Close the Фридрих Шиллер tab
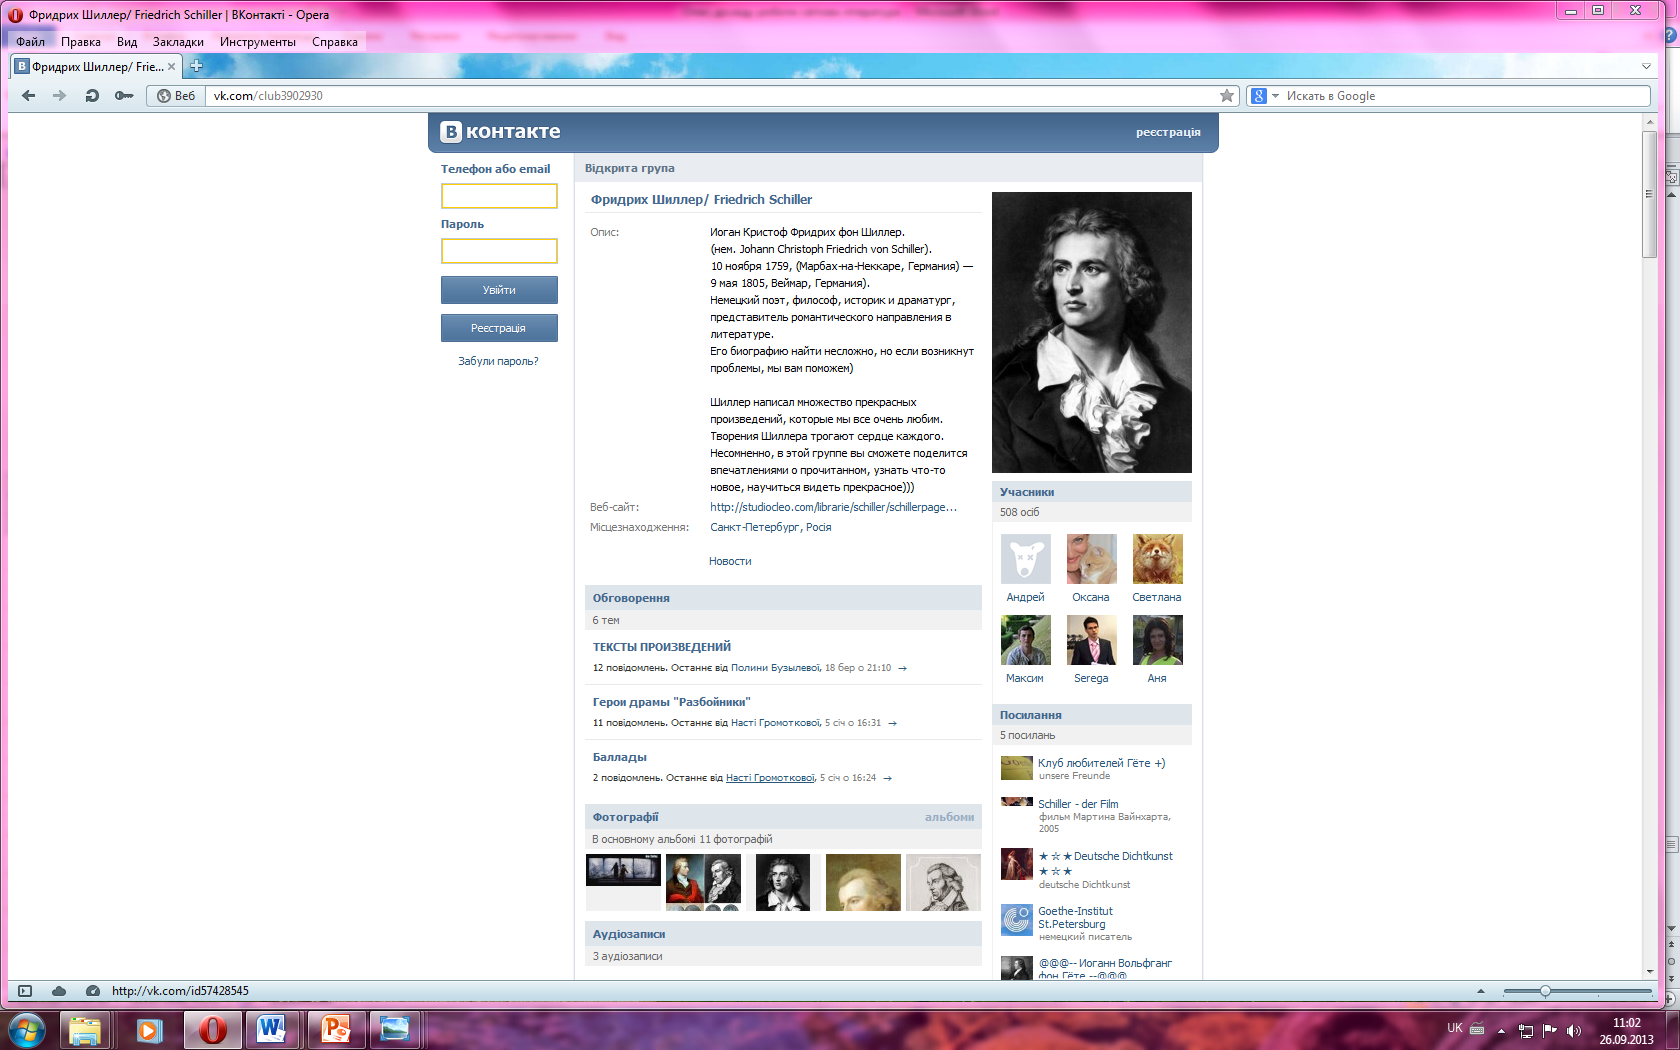Viewport: 1680px width, 1050px height. point(171,67)
